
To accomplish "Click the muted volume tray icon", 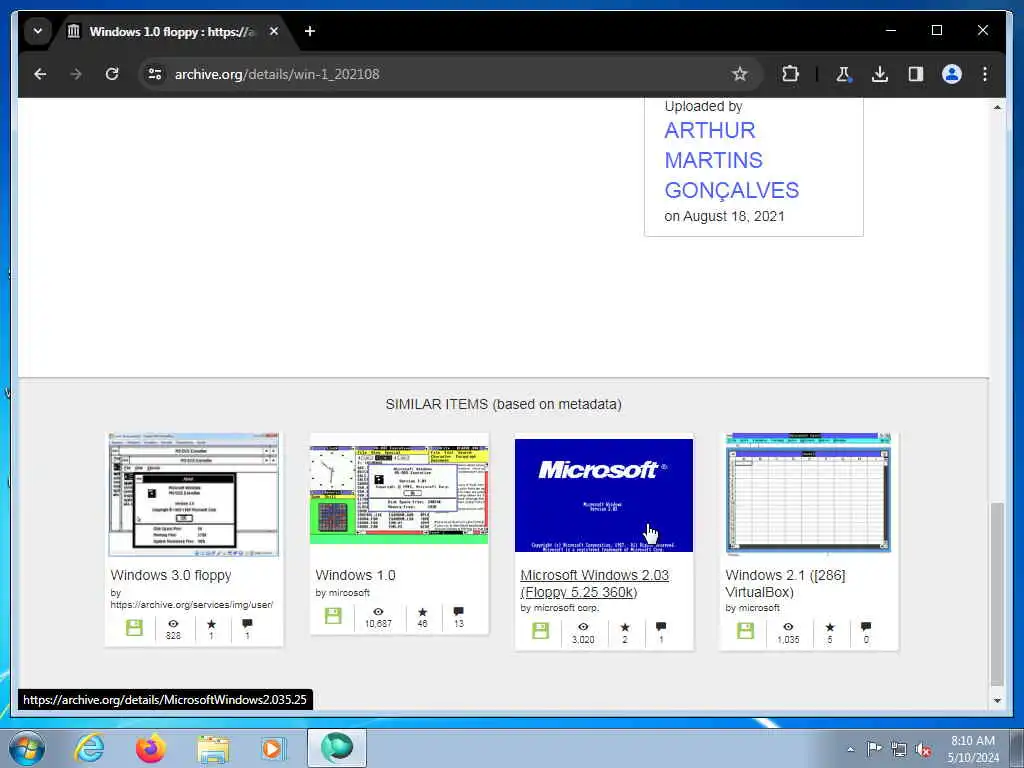I will click(923, 750).
